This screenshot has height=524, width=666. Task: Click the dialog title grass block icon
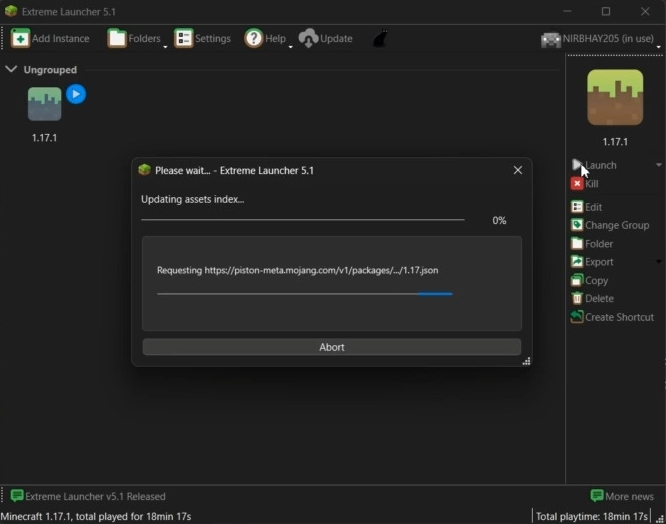pos(144,170)
